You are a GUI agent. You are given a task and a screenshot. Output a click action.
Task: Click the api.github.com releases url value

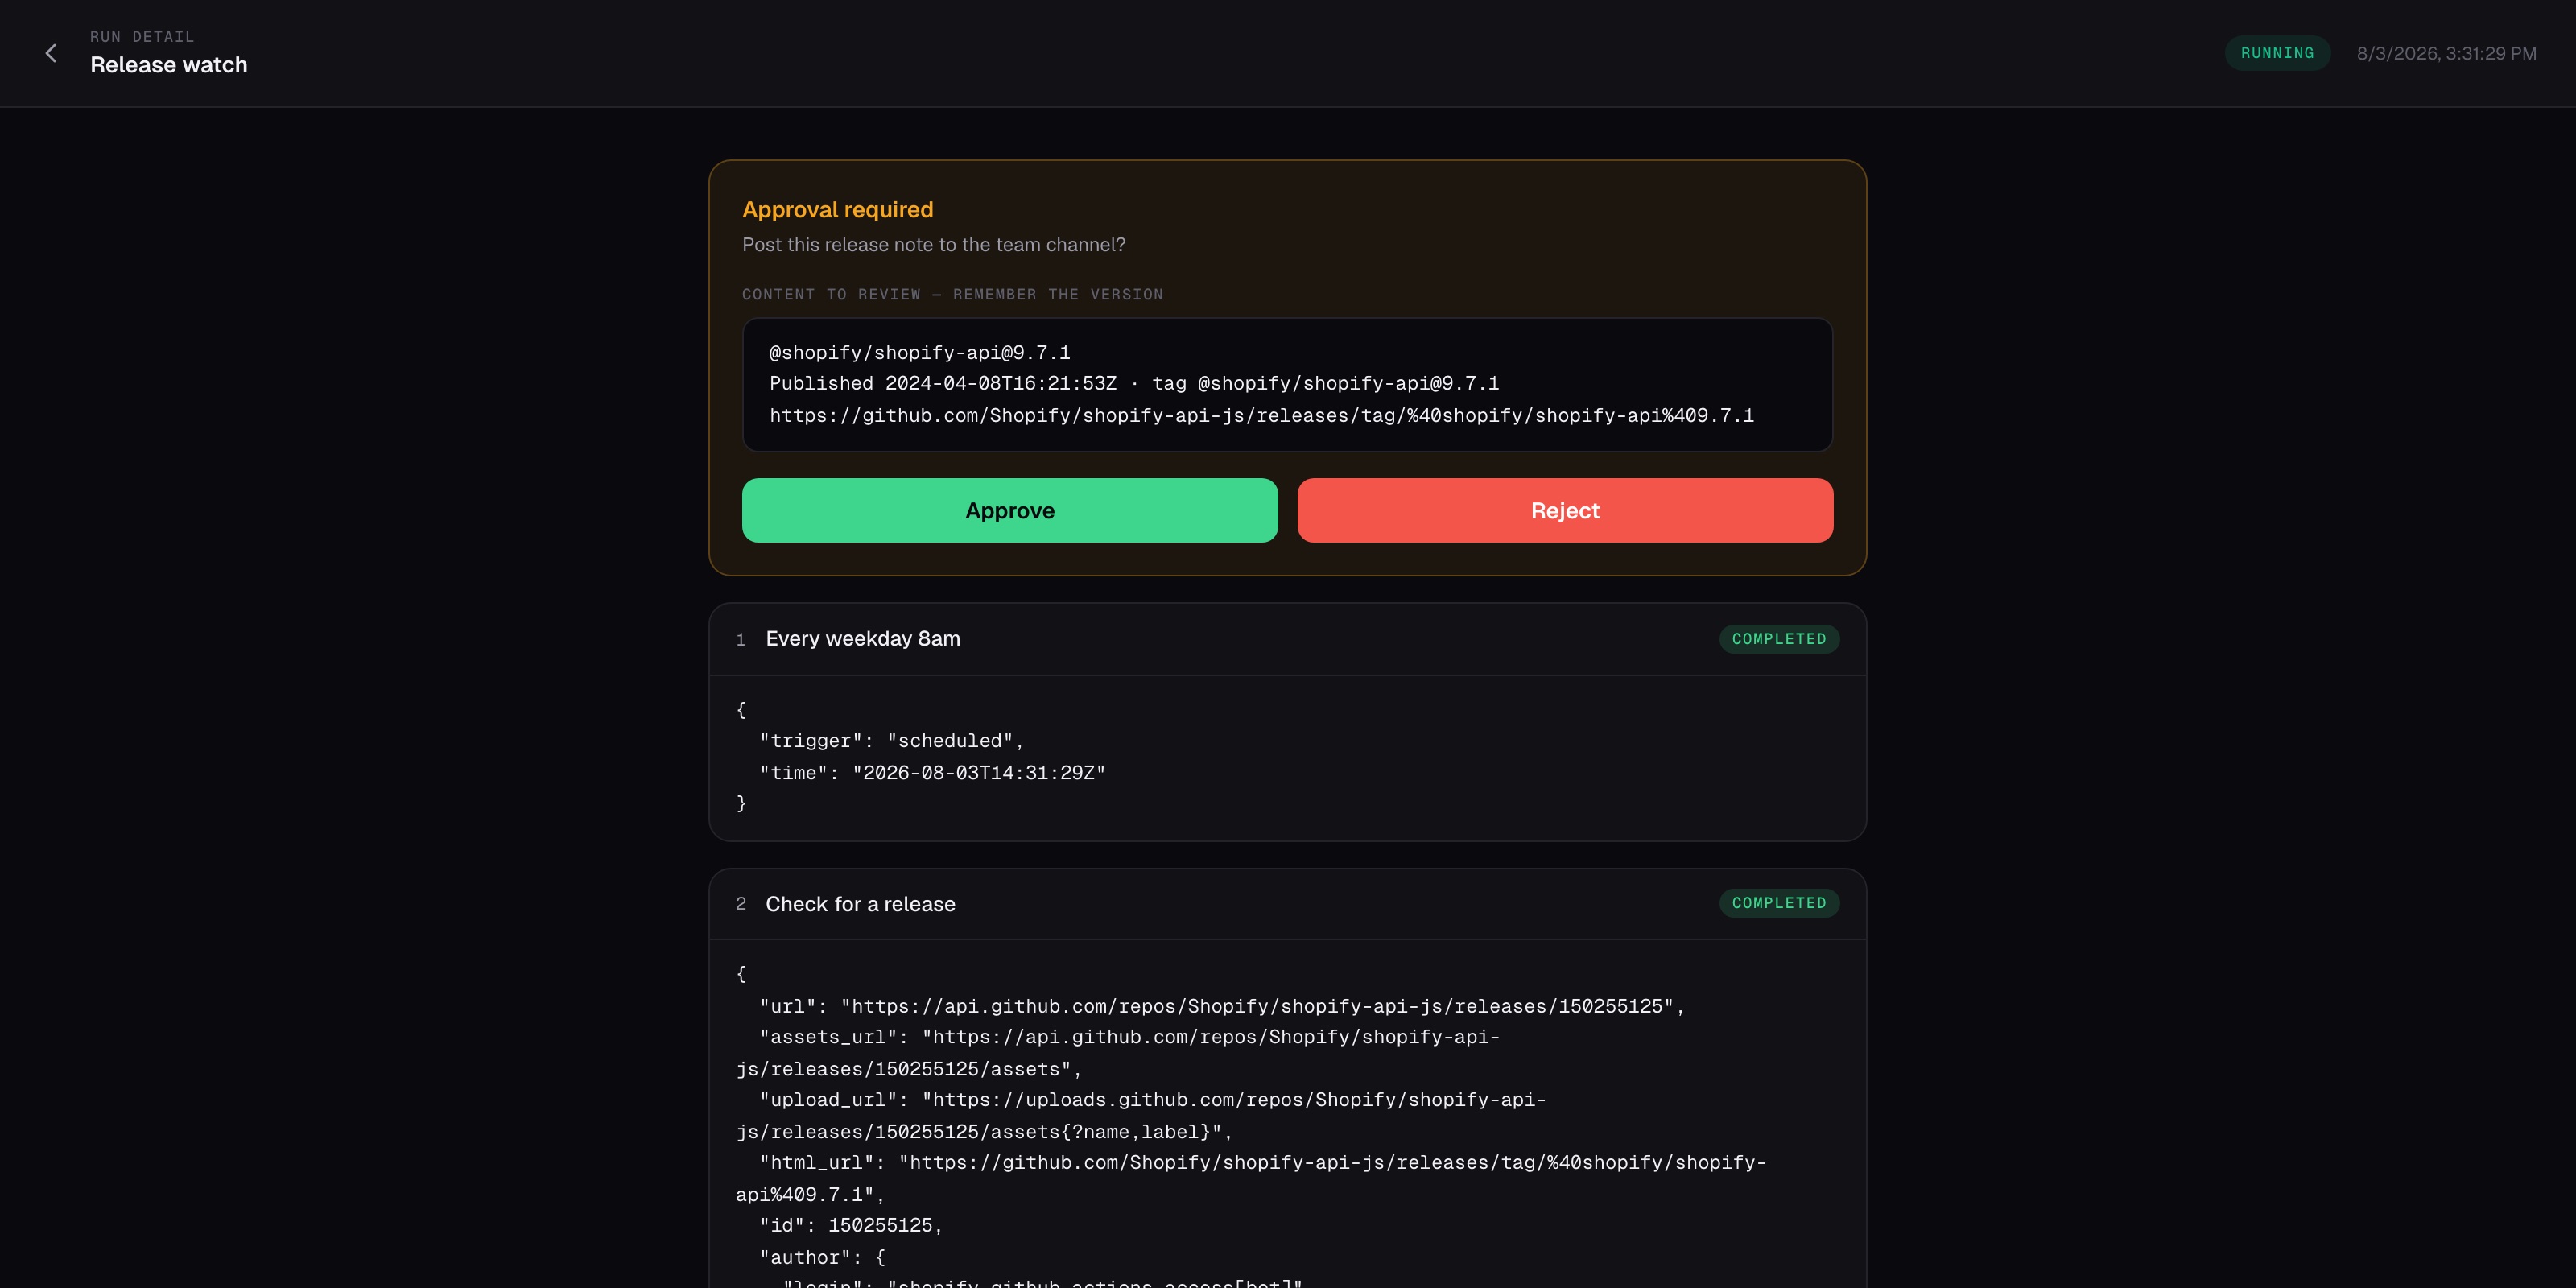pos(1261,1006)
